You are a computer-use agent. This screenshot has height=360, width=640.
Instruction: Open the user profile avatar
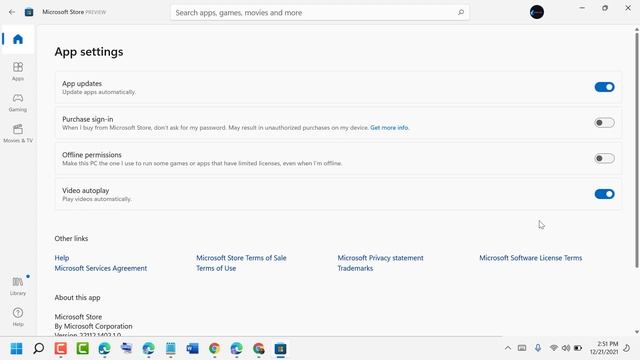click(x=537, y=12)
